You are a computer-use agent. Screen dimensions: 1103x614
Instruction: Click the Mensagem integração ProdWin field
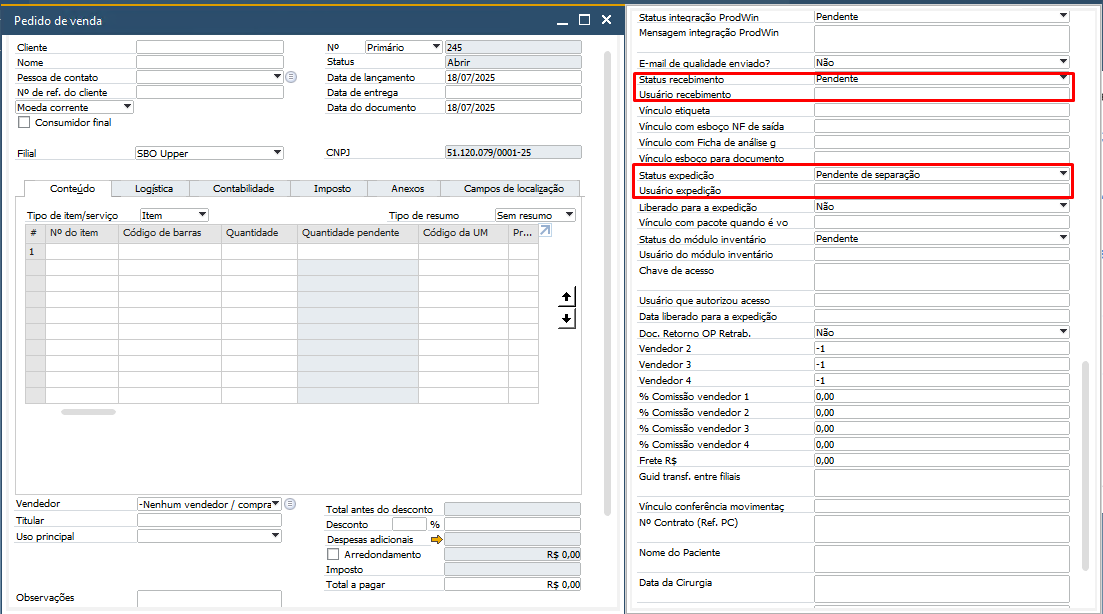[x=941, y=39]
